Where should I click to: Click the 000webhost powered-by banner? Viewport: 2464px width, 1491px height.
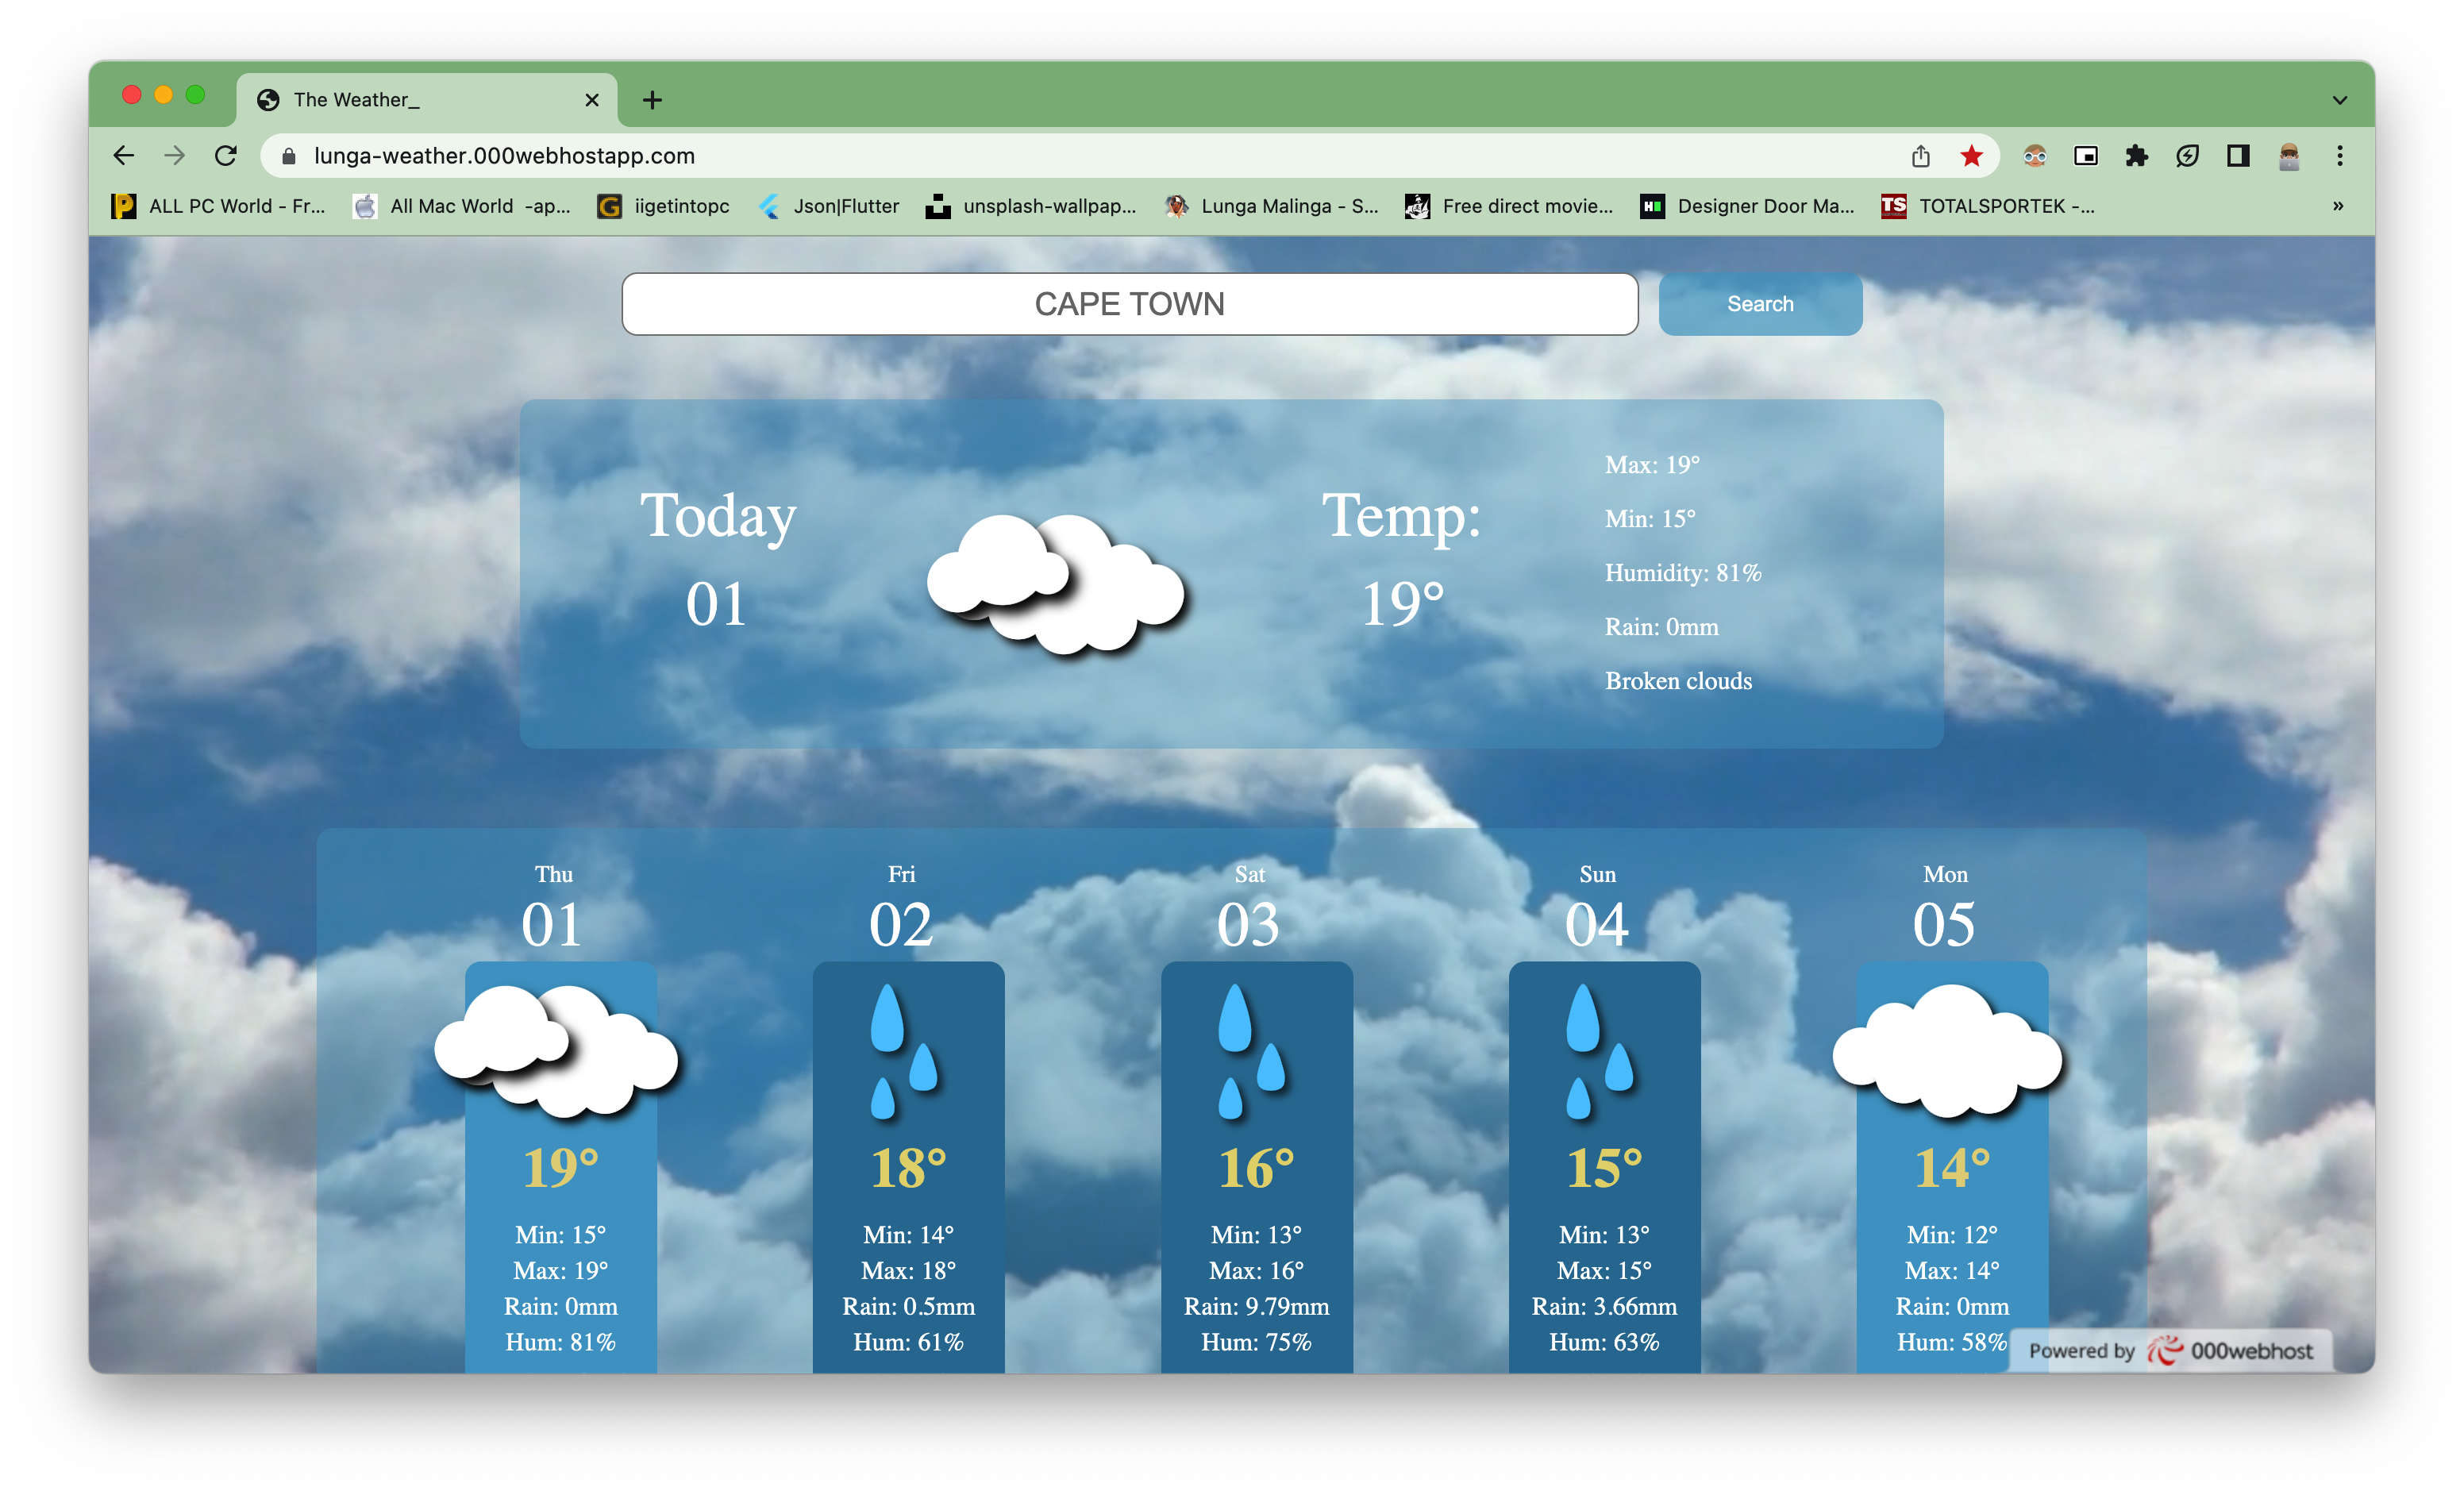pos(2170,1351)
